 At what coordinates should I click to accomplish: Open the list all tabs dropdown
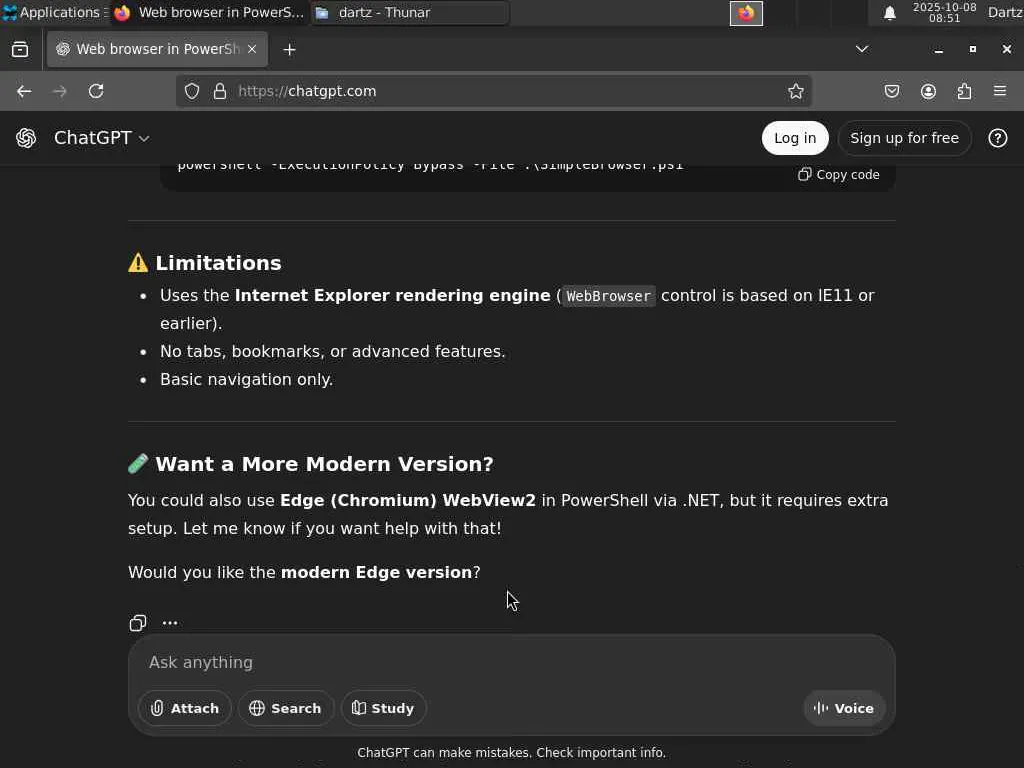click(862, 49)
